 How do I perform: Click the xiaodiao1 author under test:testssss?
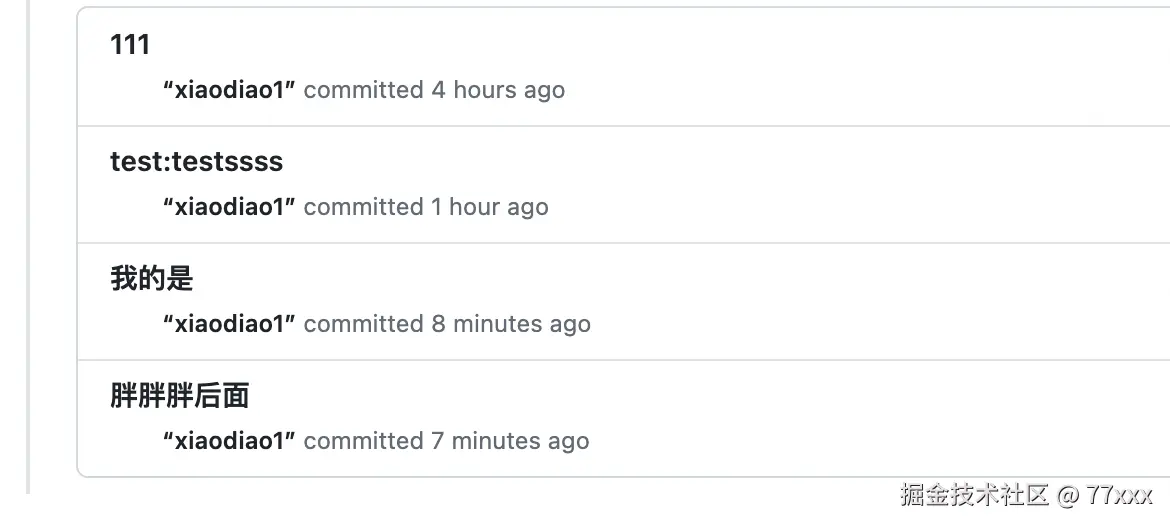(x=229, y=207)
